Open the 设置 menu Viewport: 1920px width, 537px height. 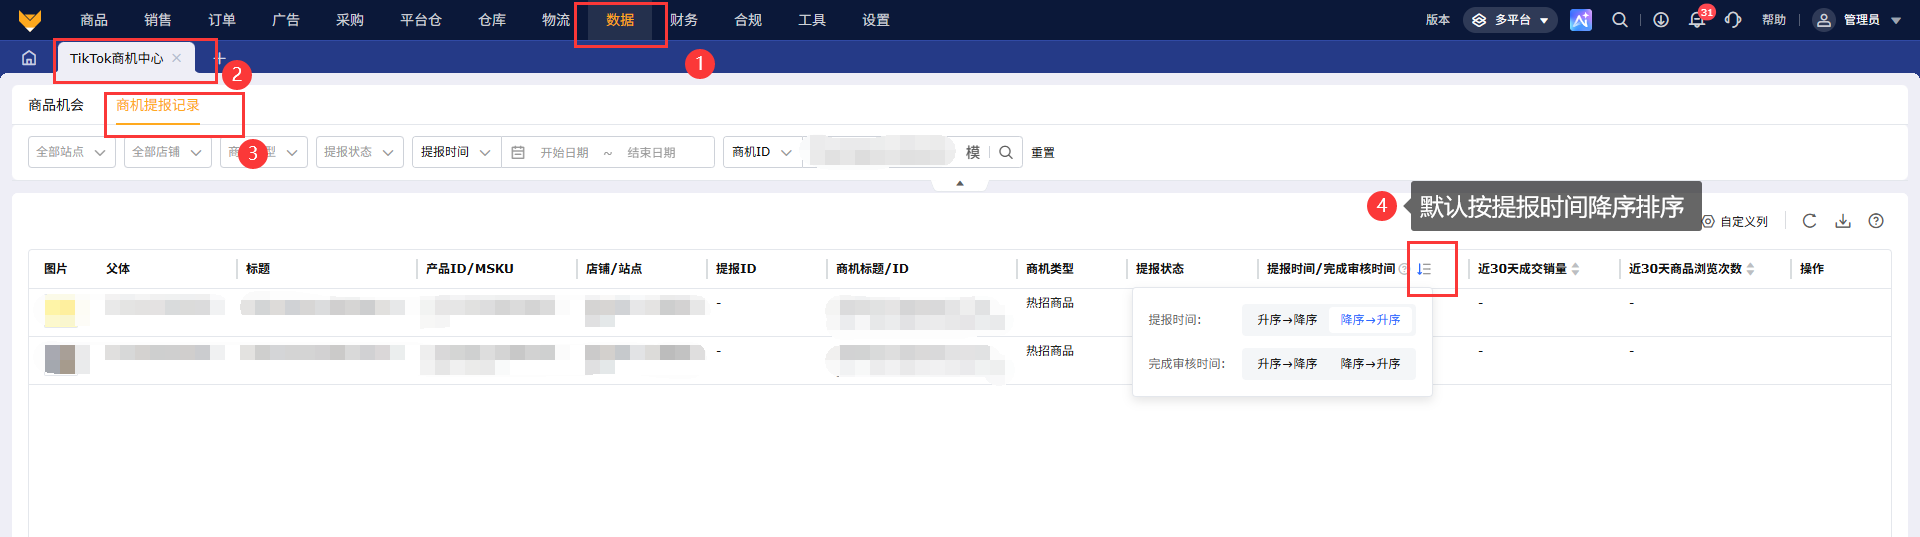pyautogui.click(x=876, y=20)
